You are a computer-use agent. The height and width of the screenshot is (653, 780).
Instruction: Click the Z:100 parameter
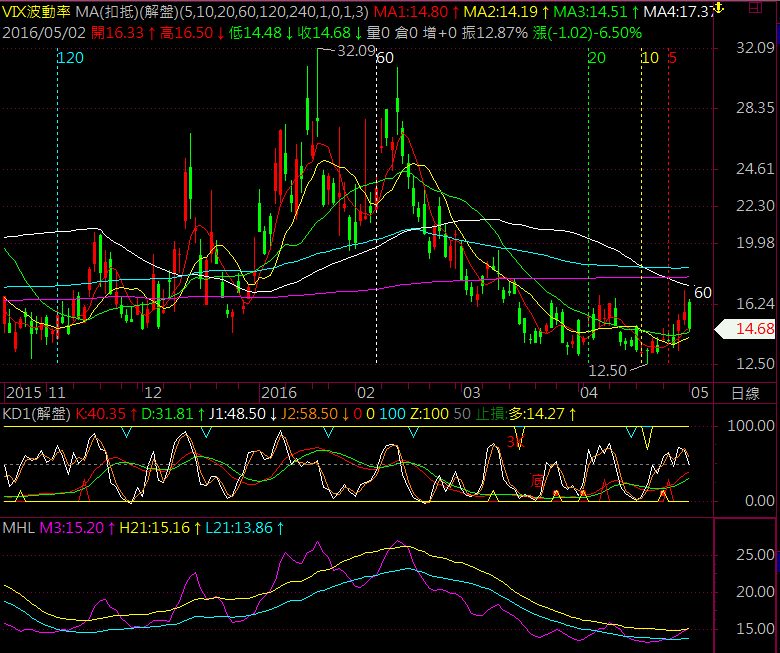pos(429,414)
